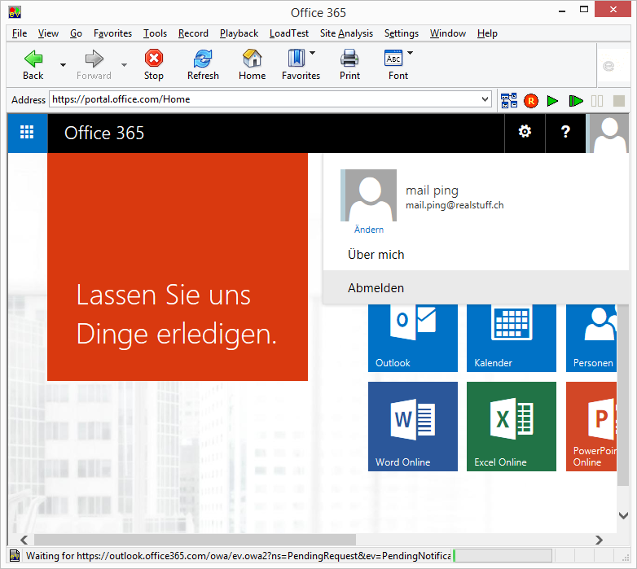Launch Word Online tile
637x569 pixels.
(x=413, y=426)
